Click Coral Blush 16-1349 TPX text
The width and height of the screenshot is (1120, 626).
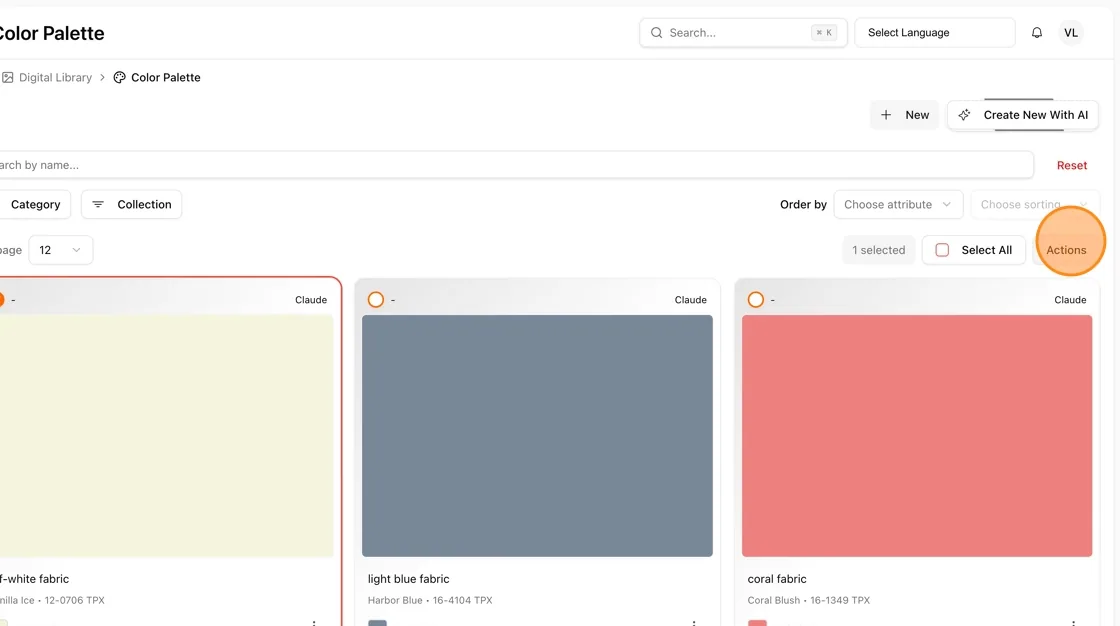(809, 600)
